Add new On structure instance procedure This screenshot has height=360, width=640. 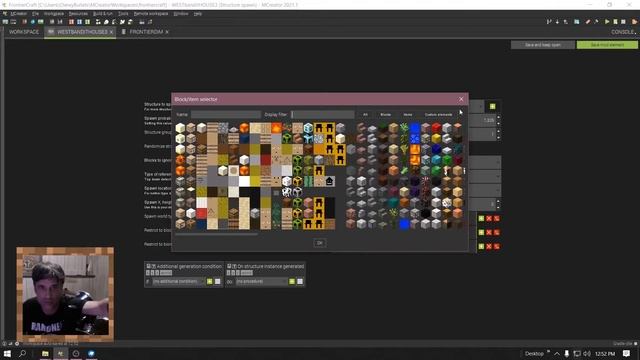click(292, 282)
